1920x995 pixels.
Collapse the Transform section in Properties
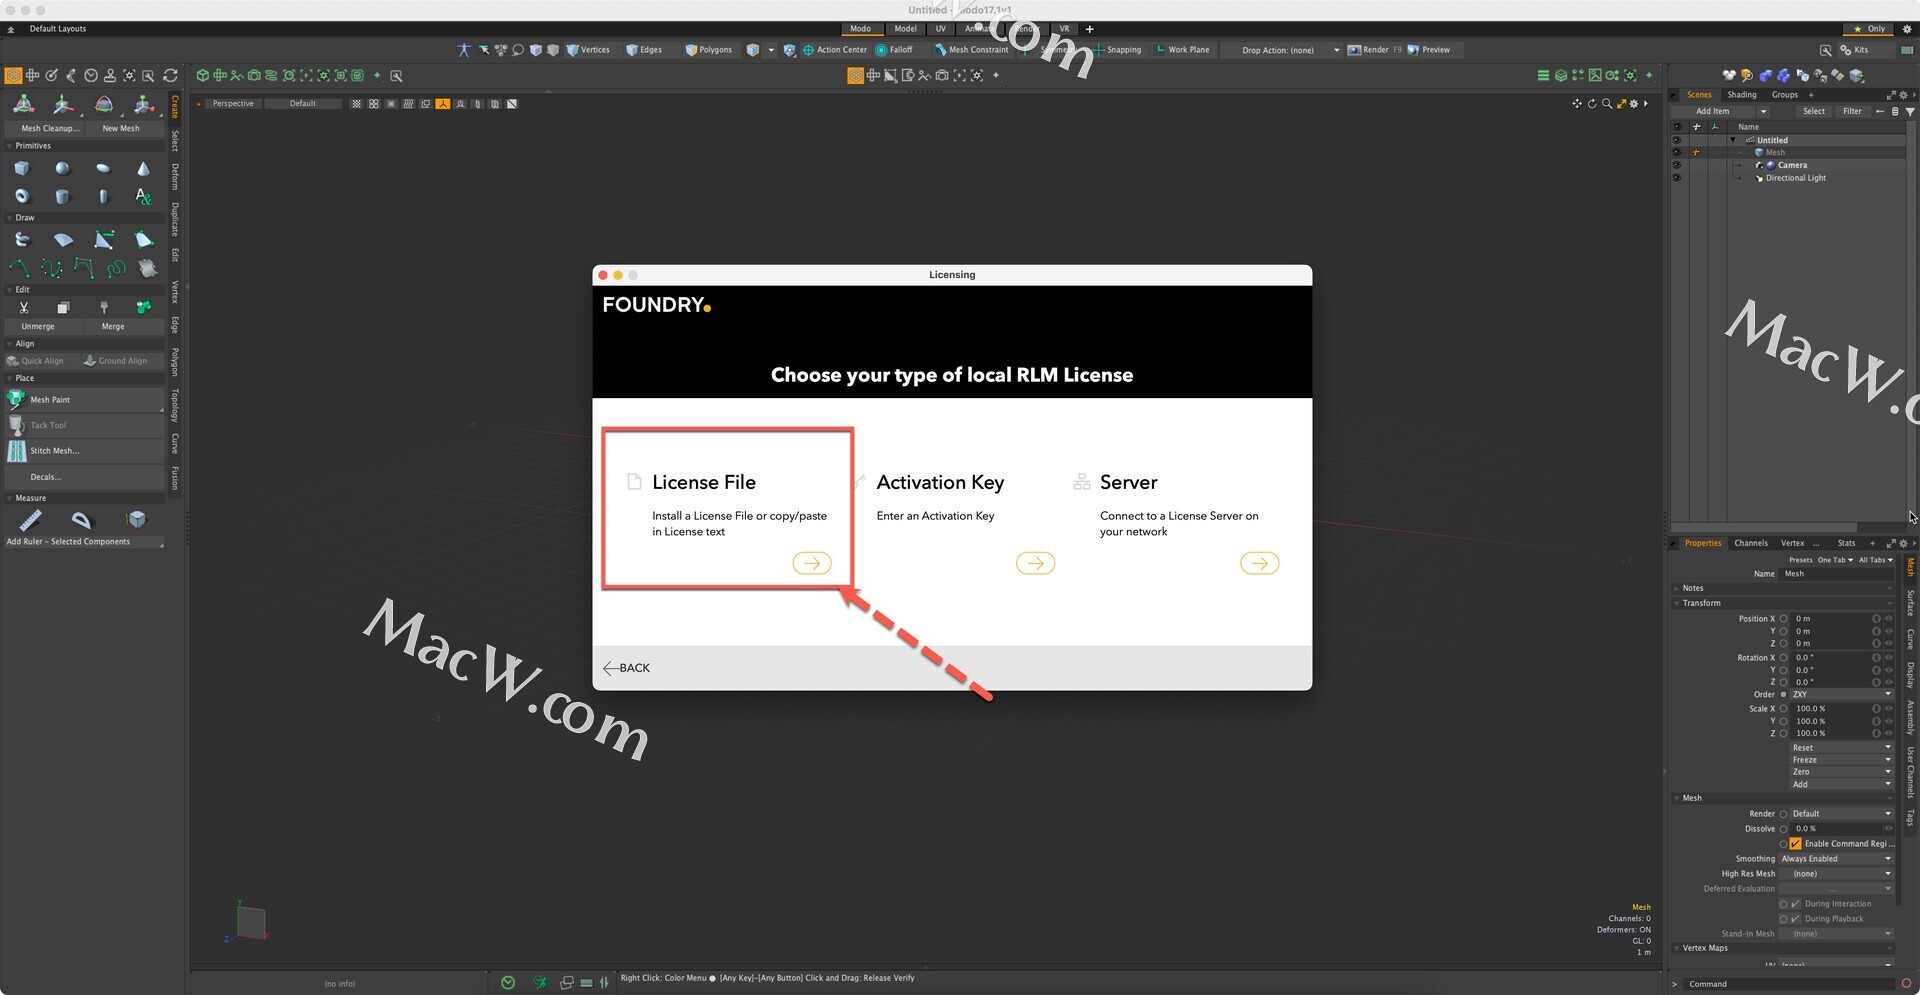(x=1677, y=604)
